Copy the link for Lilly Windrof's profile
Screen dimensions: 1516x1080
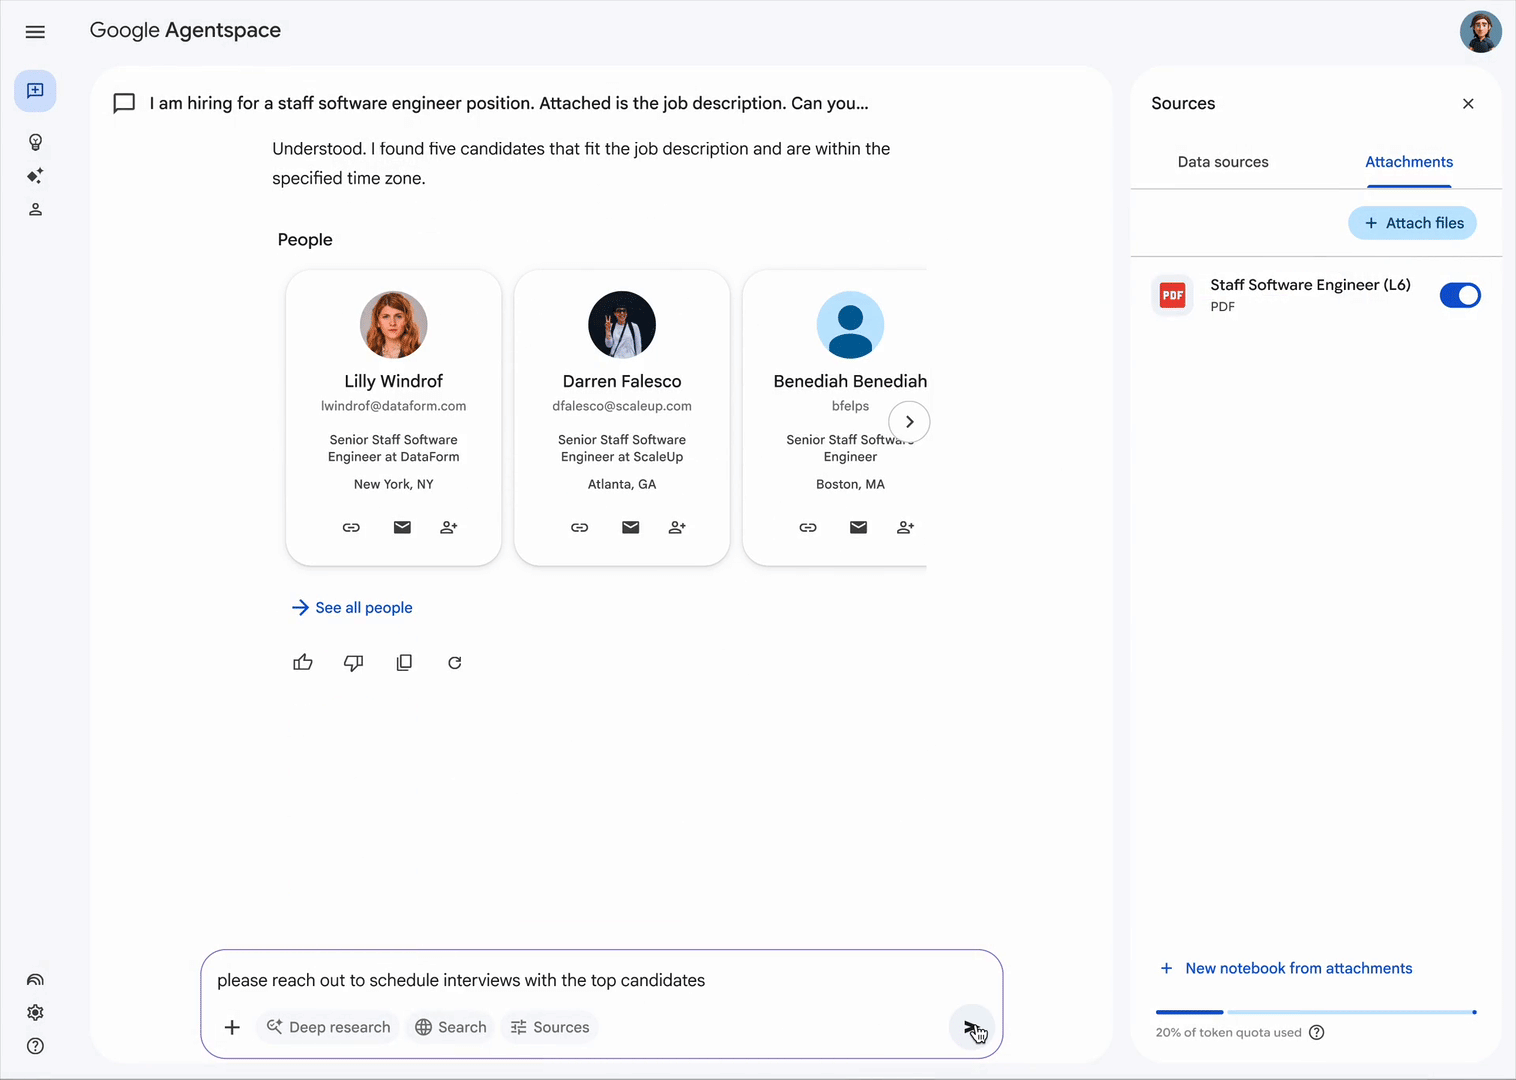[x=351, y=527]
